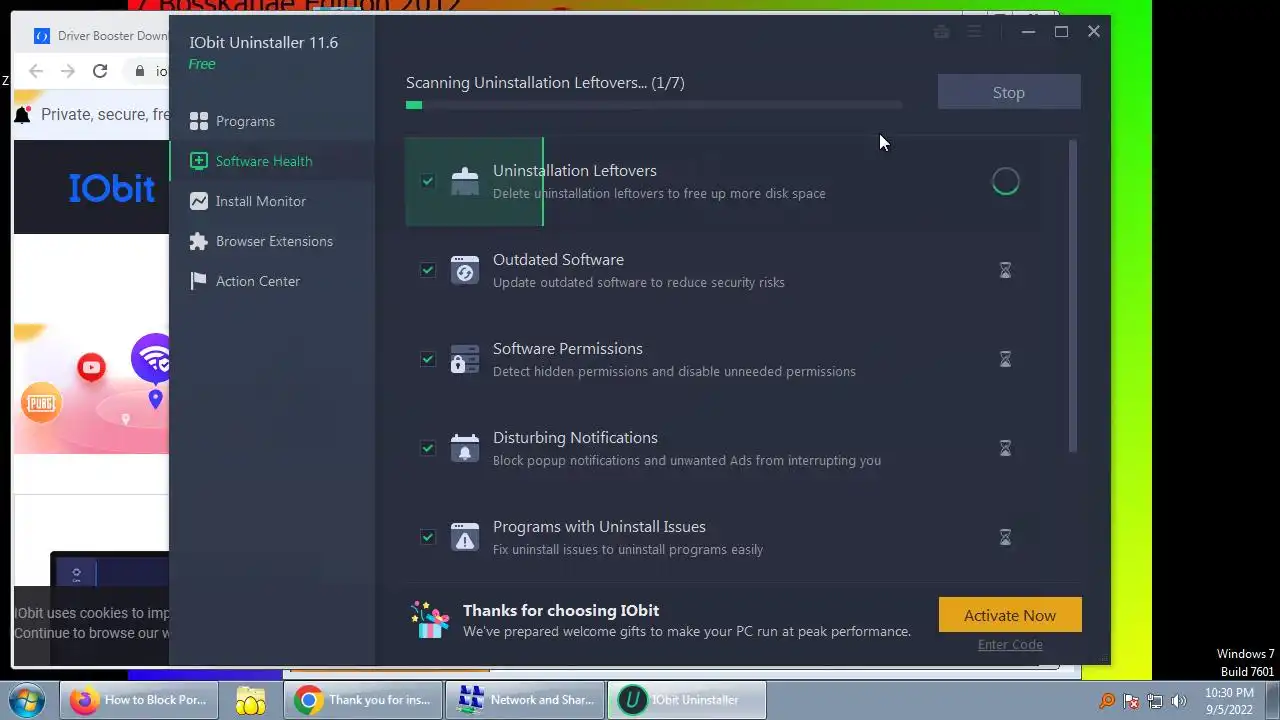
Task: Open the folder taskbar icon
Action: [x=251, y=700]
